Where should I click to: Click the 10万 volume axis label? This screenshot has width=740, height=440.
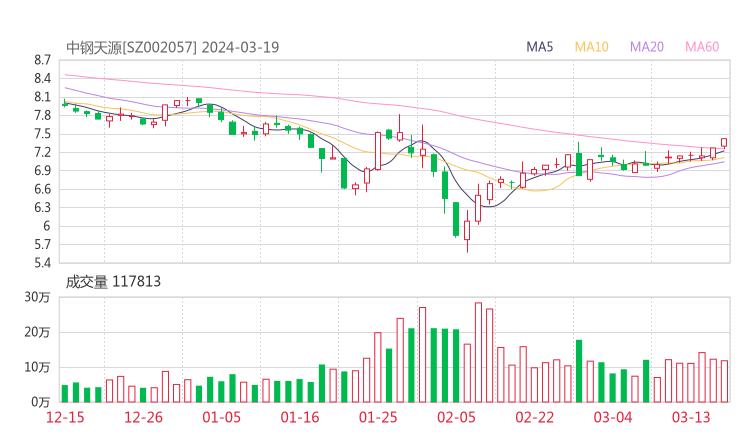coord(37,367)
